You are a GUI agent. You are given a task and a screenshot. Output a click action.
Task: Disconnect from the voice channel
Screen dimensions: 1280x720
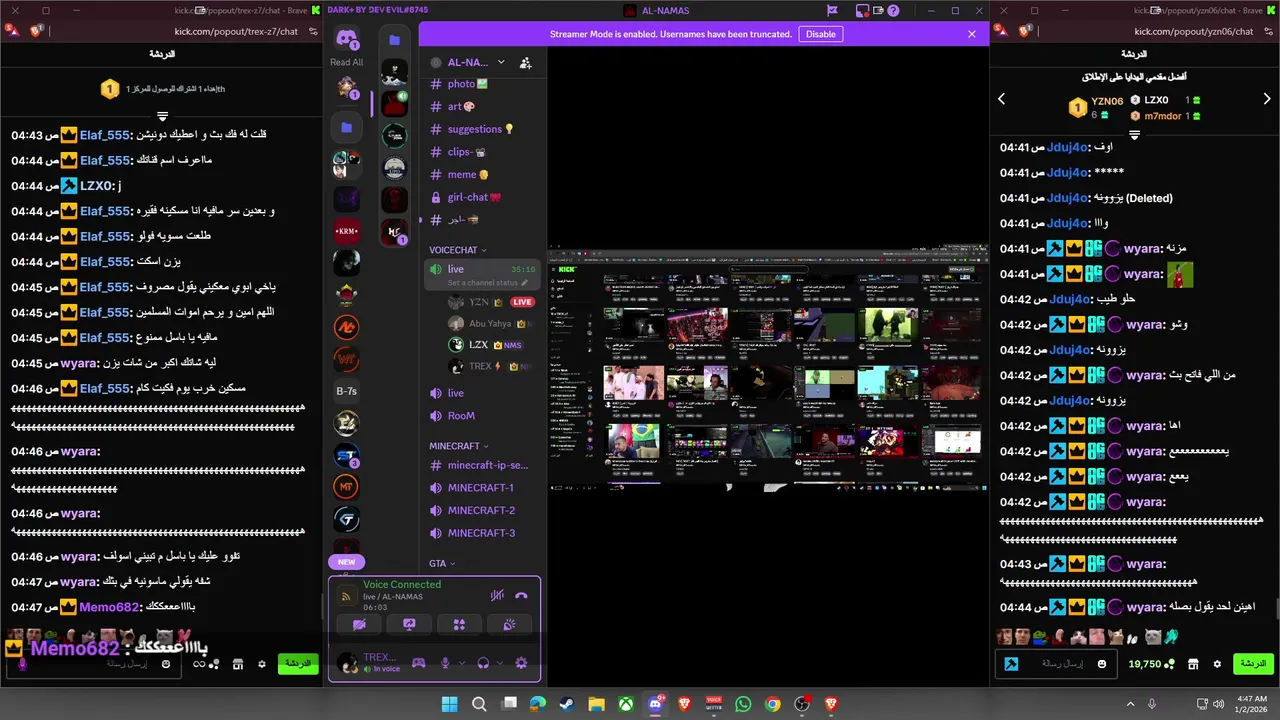point(521,595)
